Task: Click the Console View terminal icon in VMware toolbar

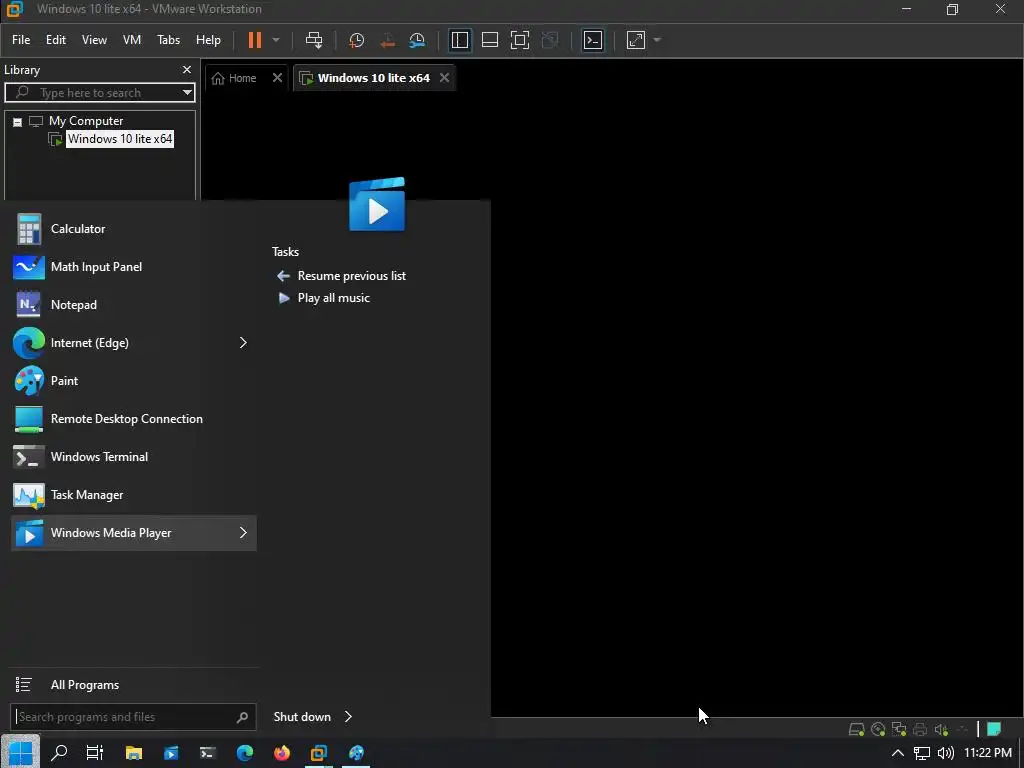Action: [593, 40]
